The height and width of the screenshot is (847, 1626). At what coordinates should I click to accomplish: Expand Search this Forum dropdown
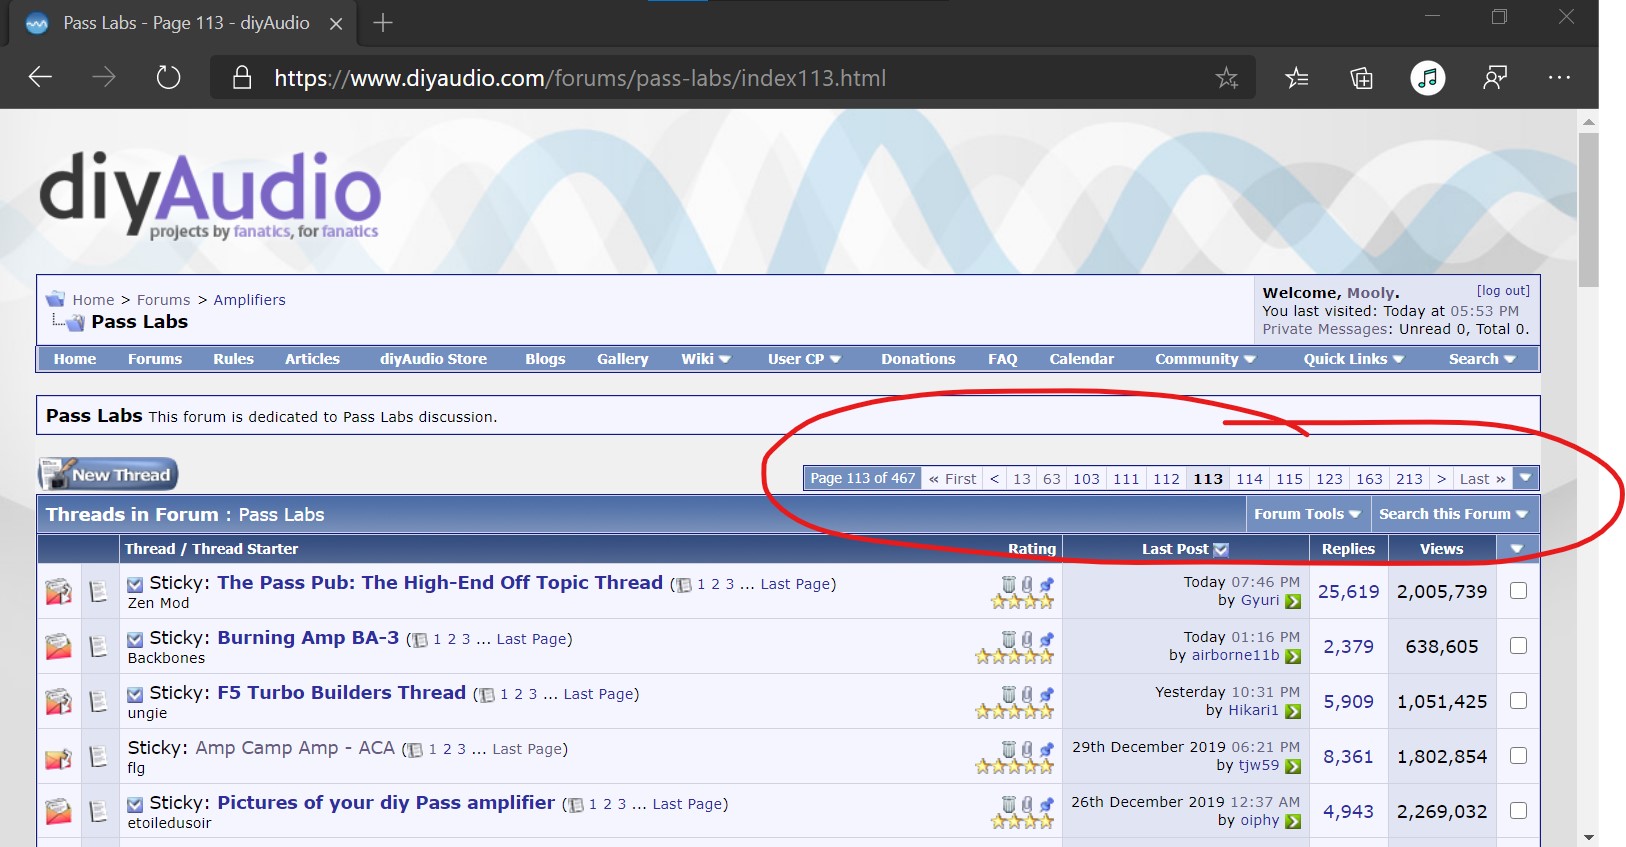tap(1453, 514)
